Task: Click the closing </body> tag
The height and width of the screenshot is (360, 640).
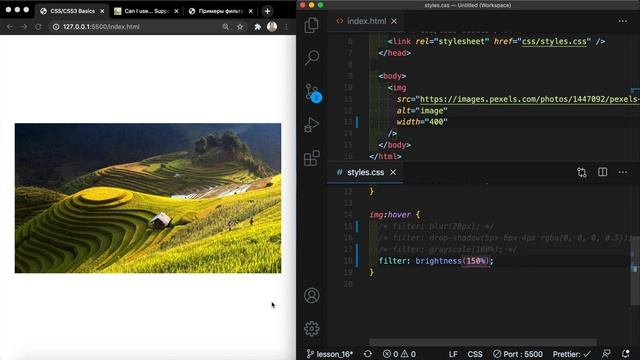Action: [x=394, y=145]
